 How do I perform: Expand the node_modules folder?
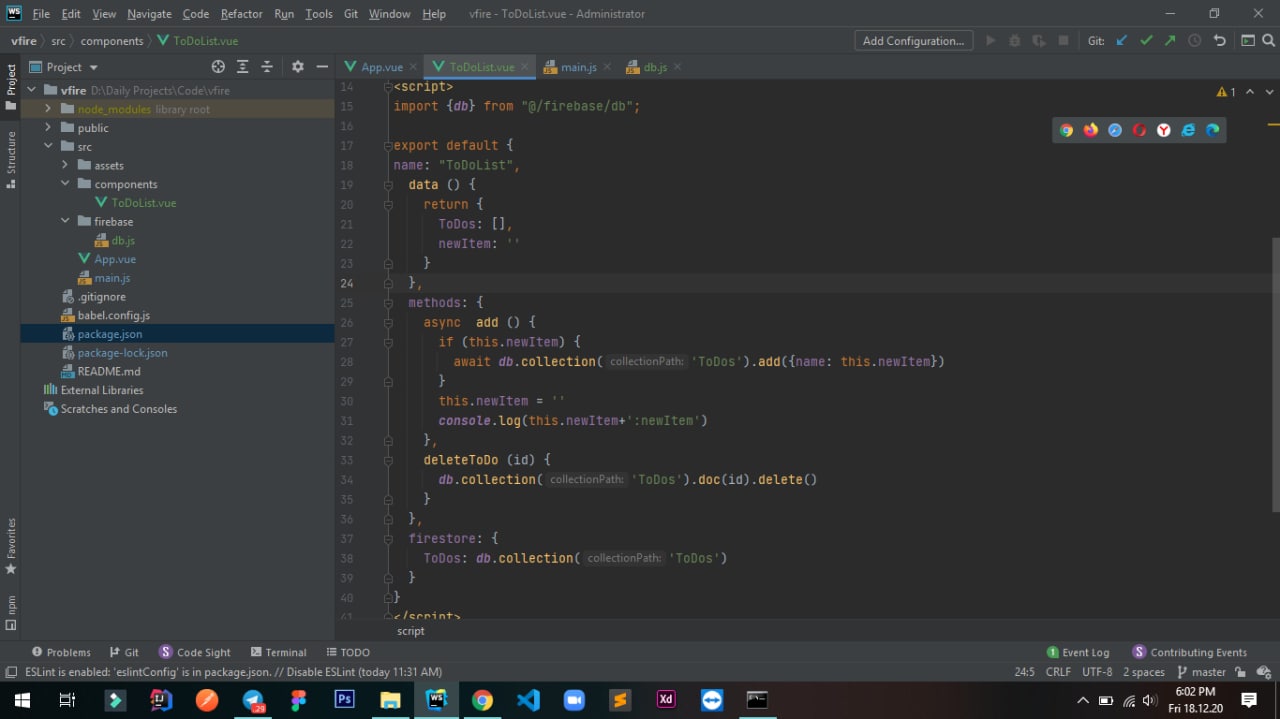point(48,109)
